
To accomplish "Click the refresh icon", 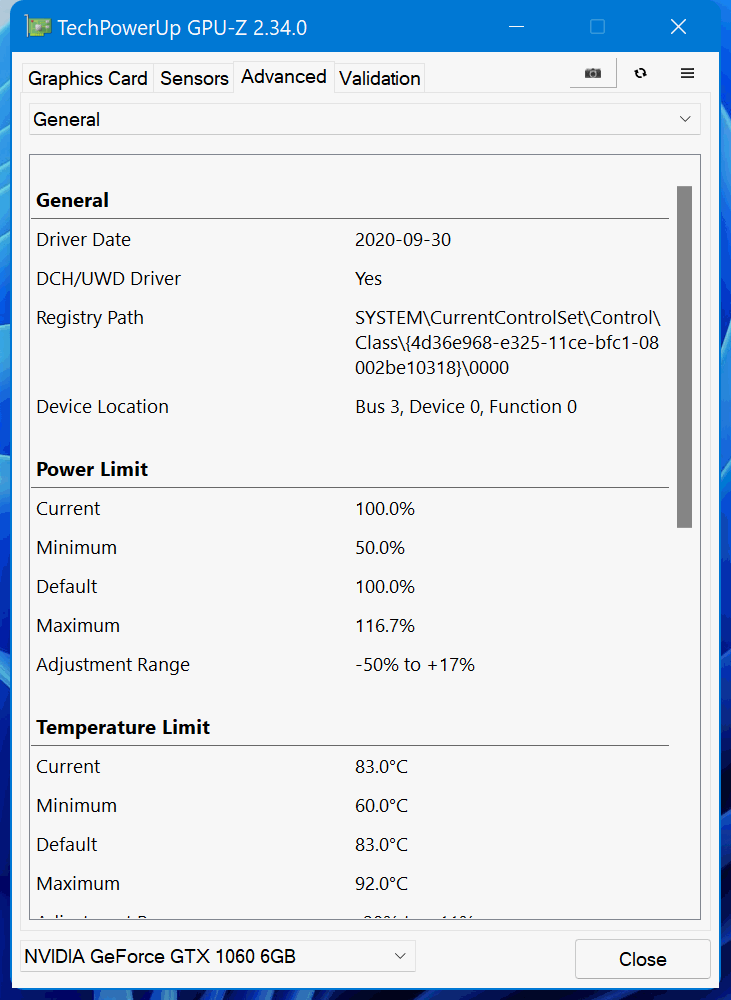I will (x=640, y=73).
